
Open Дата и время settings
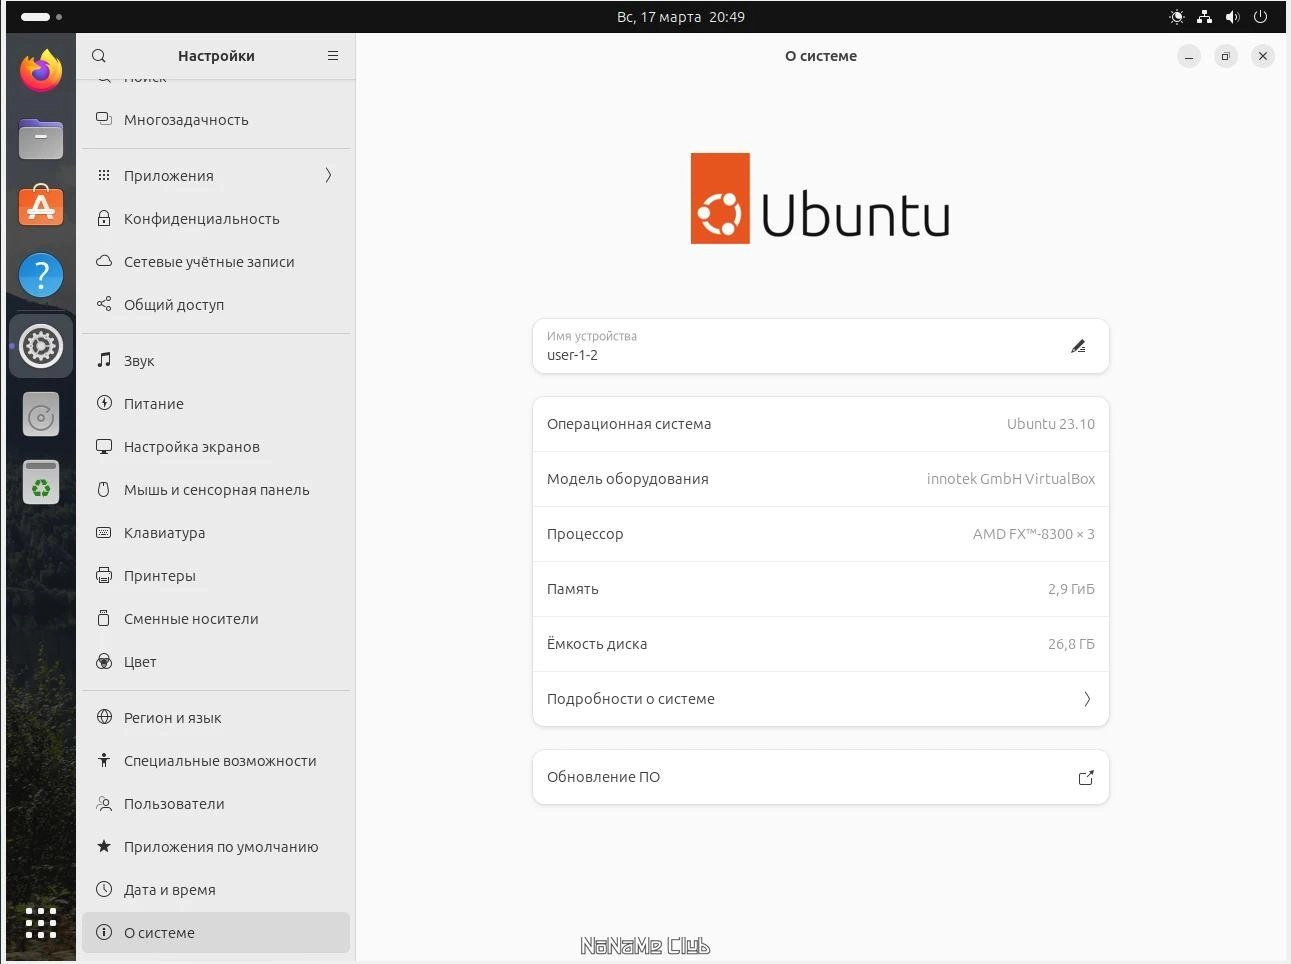216,889
